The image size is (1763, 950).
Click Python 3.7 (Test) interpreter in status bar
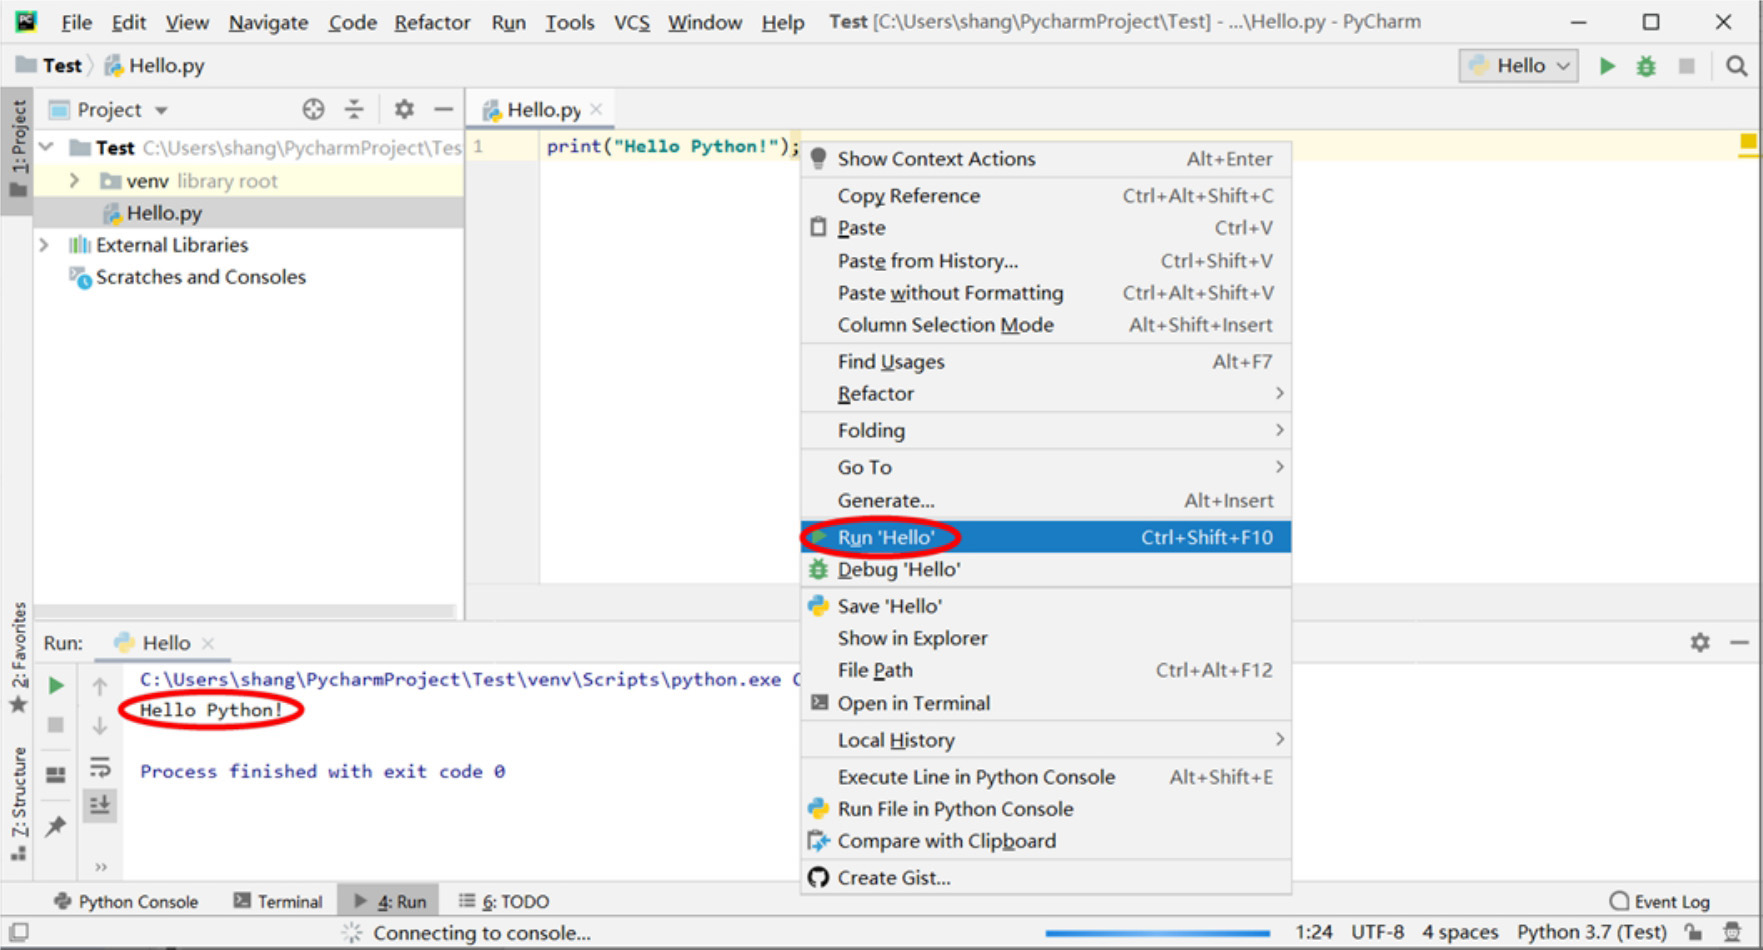click(1591, 932)
